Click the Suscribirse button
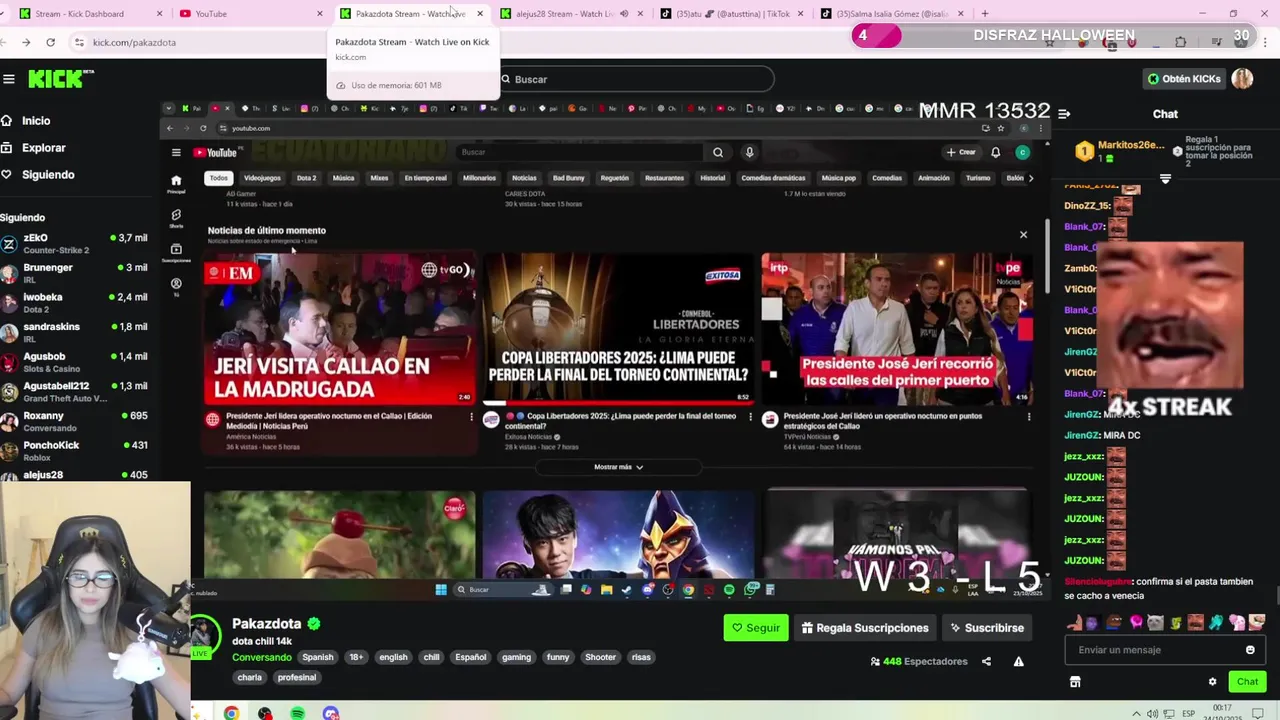 coord(986,628)
